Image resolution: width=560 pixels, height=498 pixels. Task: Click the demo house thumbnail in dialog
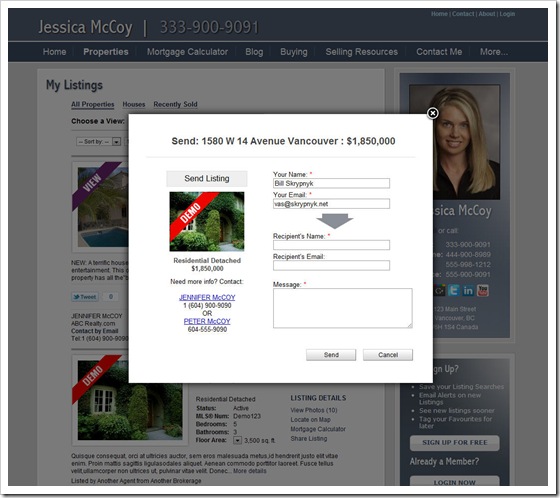[x=207, y=221]
